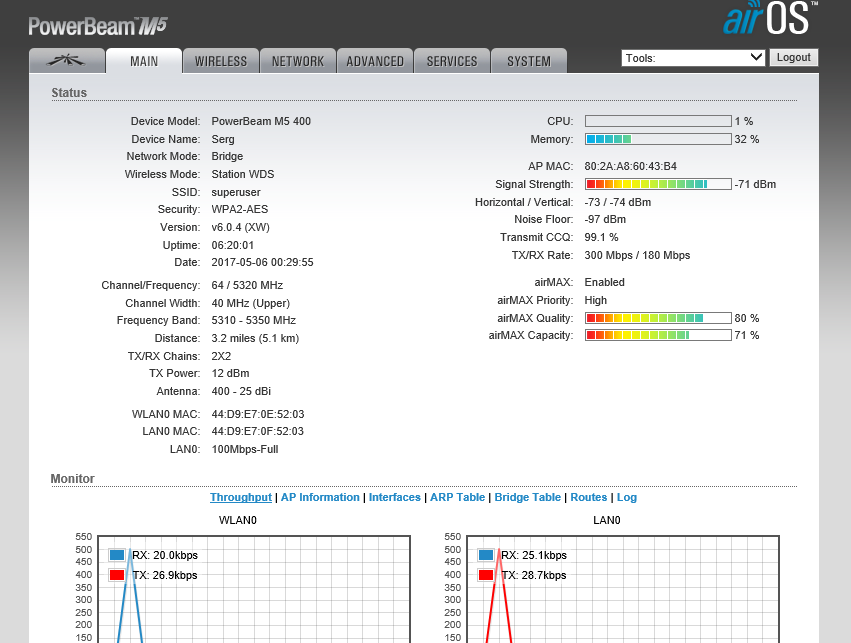Click the airOS logo
The height and width of the screenshot is (643, 851).
769,19
